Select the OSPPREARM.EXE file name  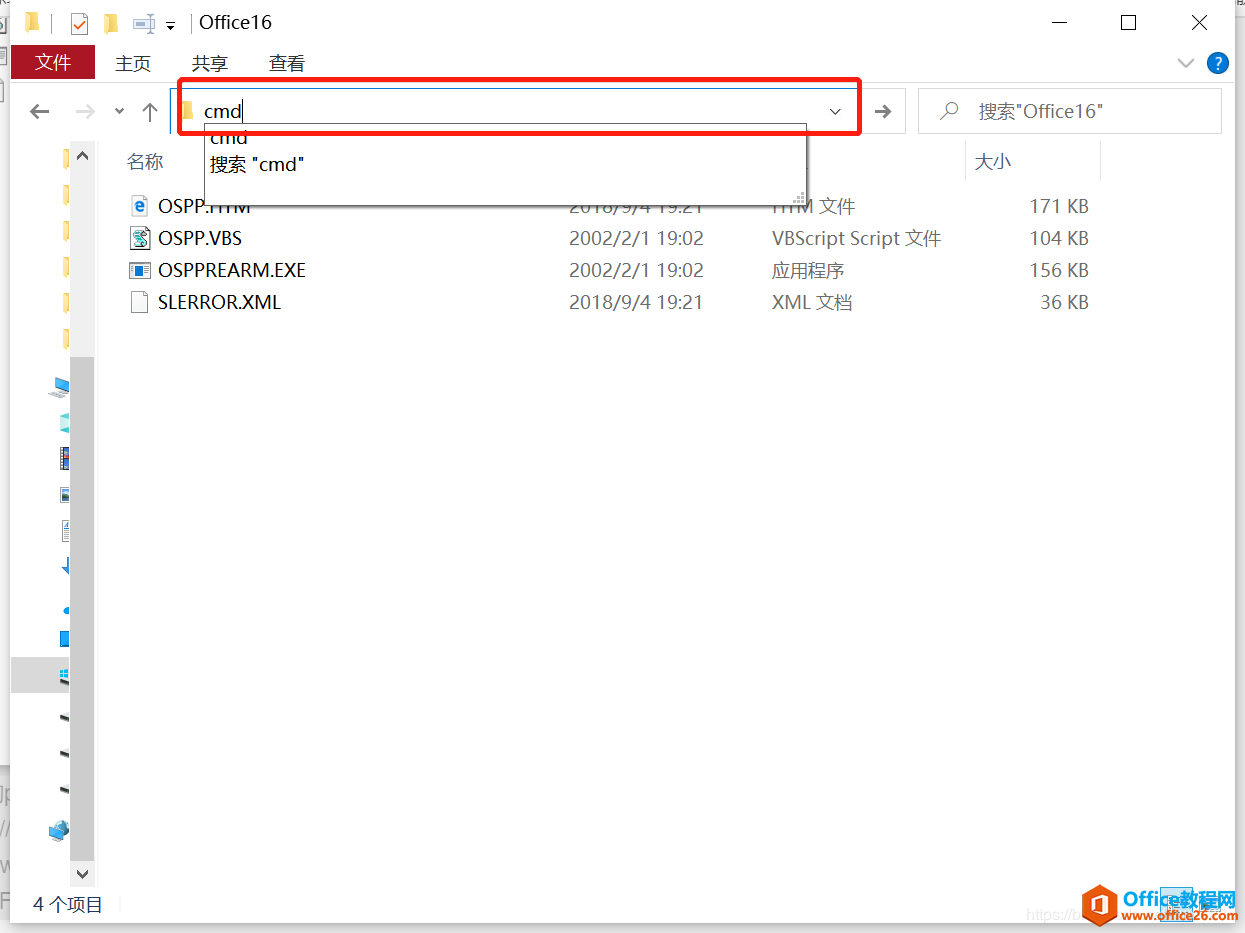click(x=232, y=270)
